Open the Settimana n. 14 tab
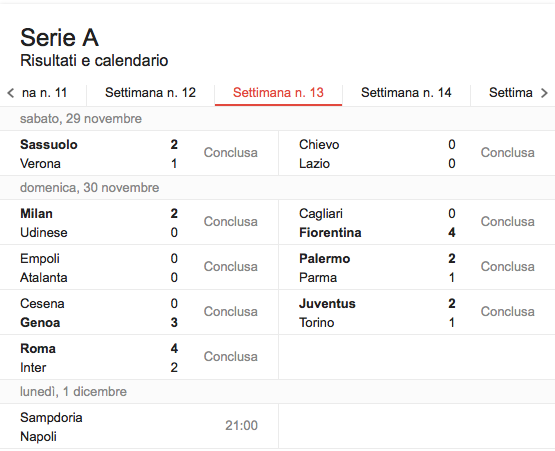This screenshot has width=555, height=451. 406,93
